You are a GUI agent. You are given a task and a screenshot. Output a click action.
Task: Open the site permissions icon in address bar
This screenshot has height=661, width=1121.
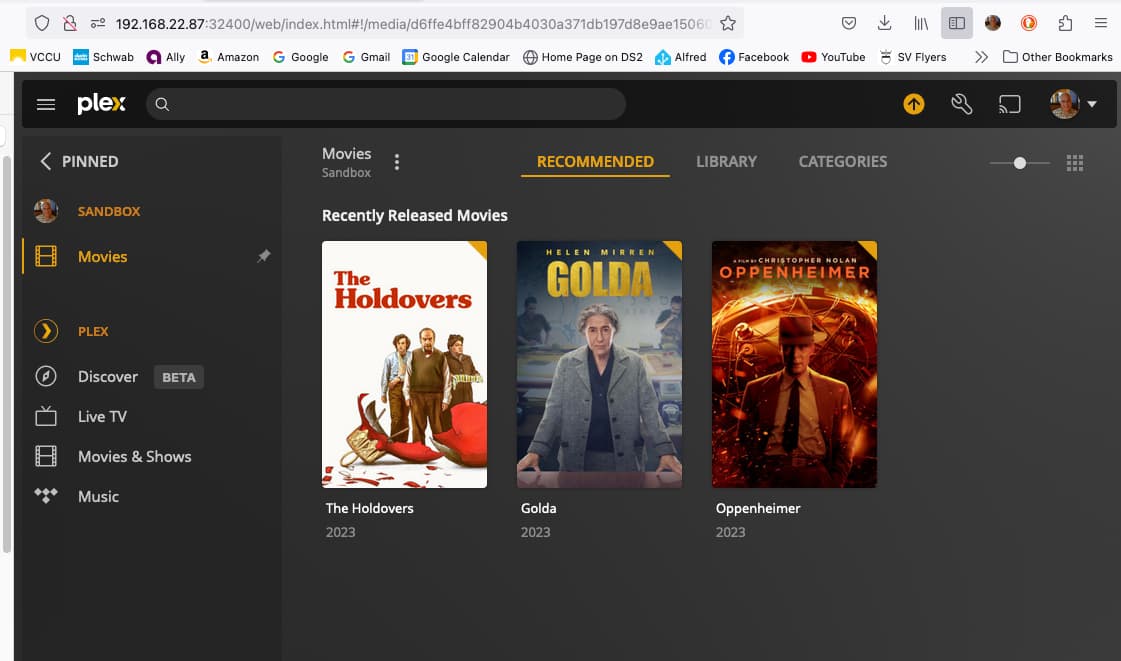[x=98, y=24]
